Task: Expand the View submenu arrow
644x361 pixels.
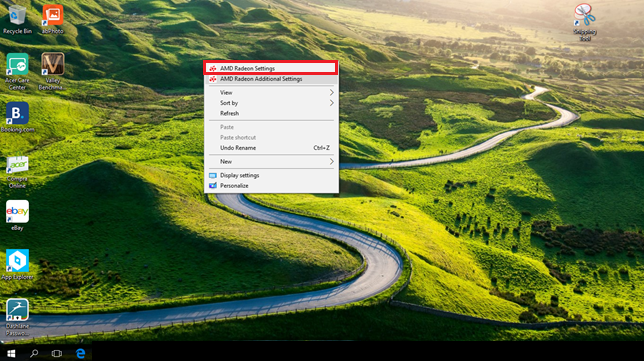Action: (331, 92)
